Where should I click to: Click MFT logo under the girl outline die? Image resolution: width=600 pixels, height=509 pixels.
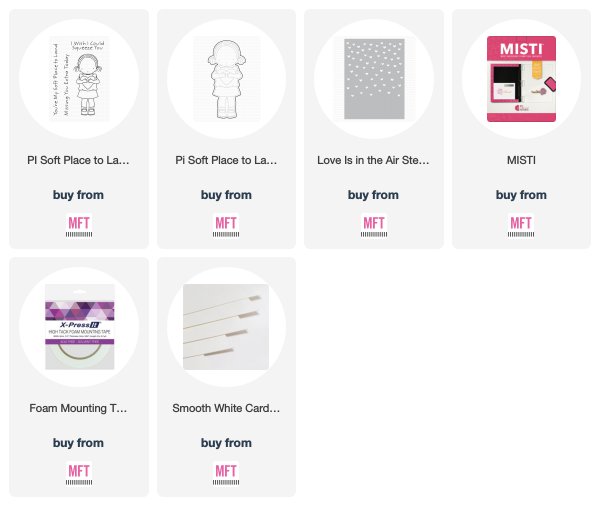click(226, 225)
